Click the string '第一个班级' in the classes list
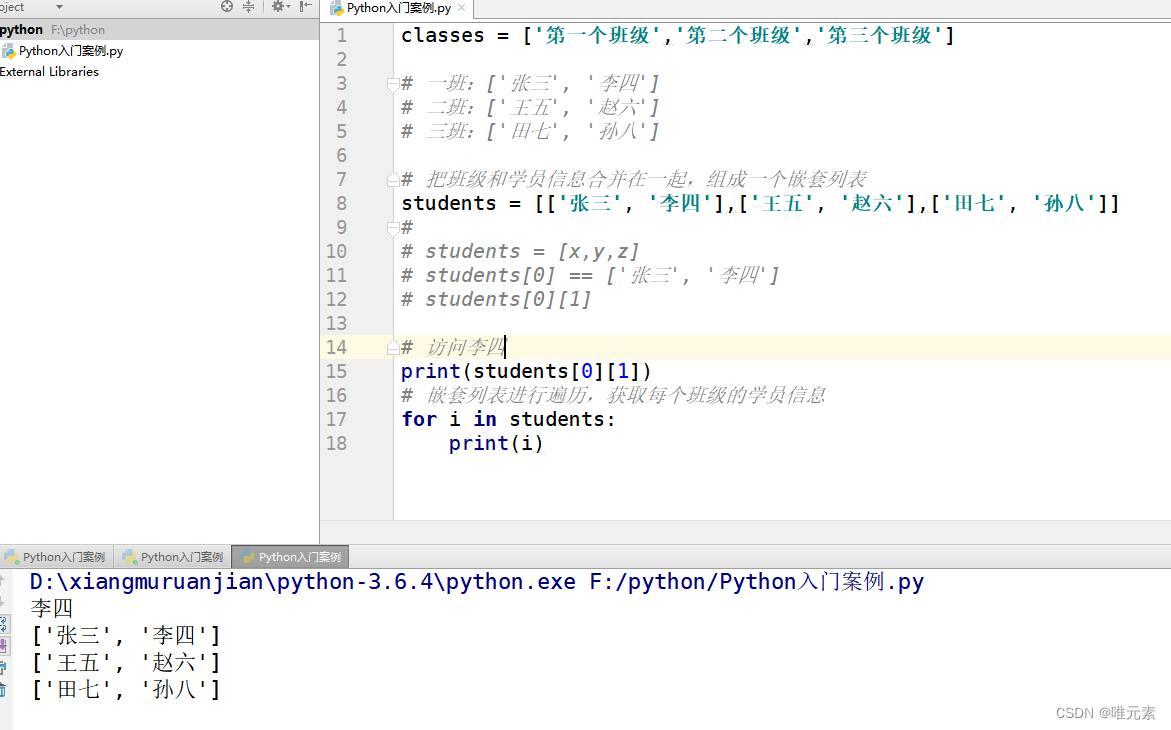This screenshot has height=730, width=1171. tap(597, 36)
